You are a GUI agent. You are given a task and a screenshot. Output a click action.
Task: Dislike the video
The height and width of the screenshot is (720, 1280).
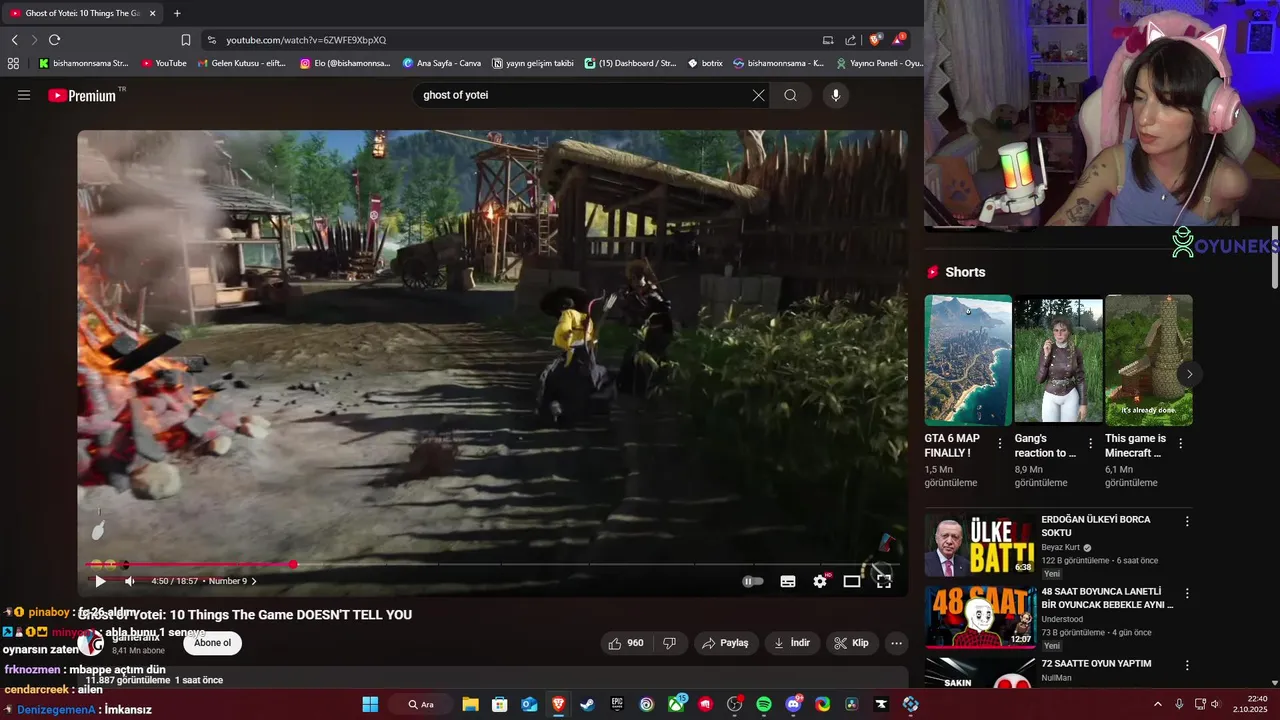(670, 643)
